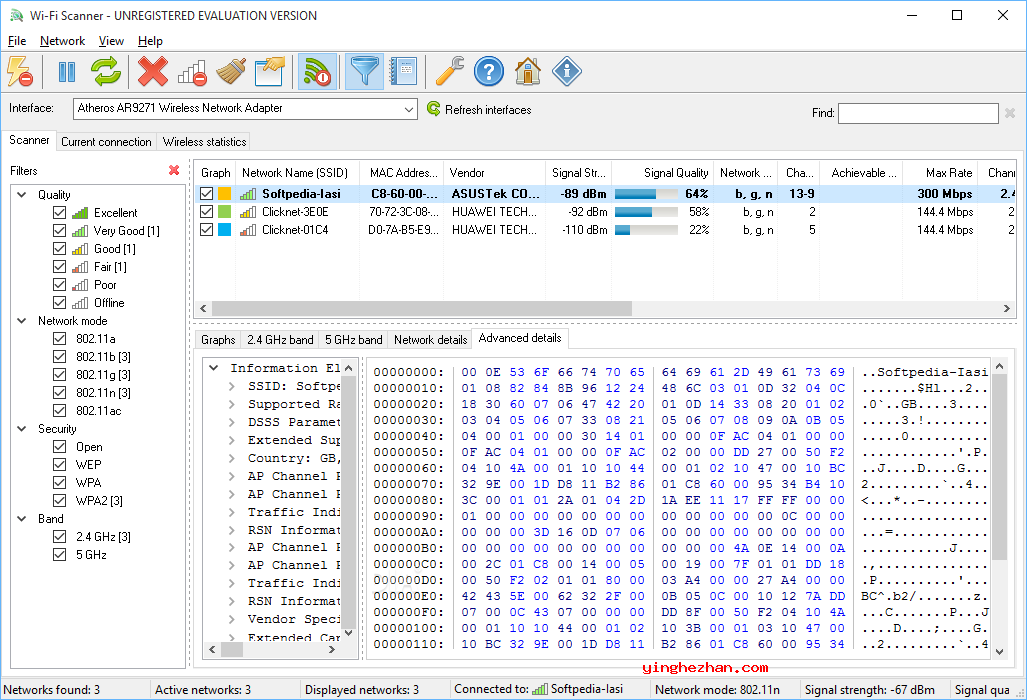Sort by Max Rate column header
Image resolution: width=1027 pixels, height=700 pixels.
click(x=940, y=173)
